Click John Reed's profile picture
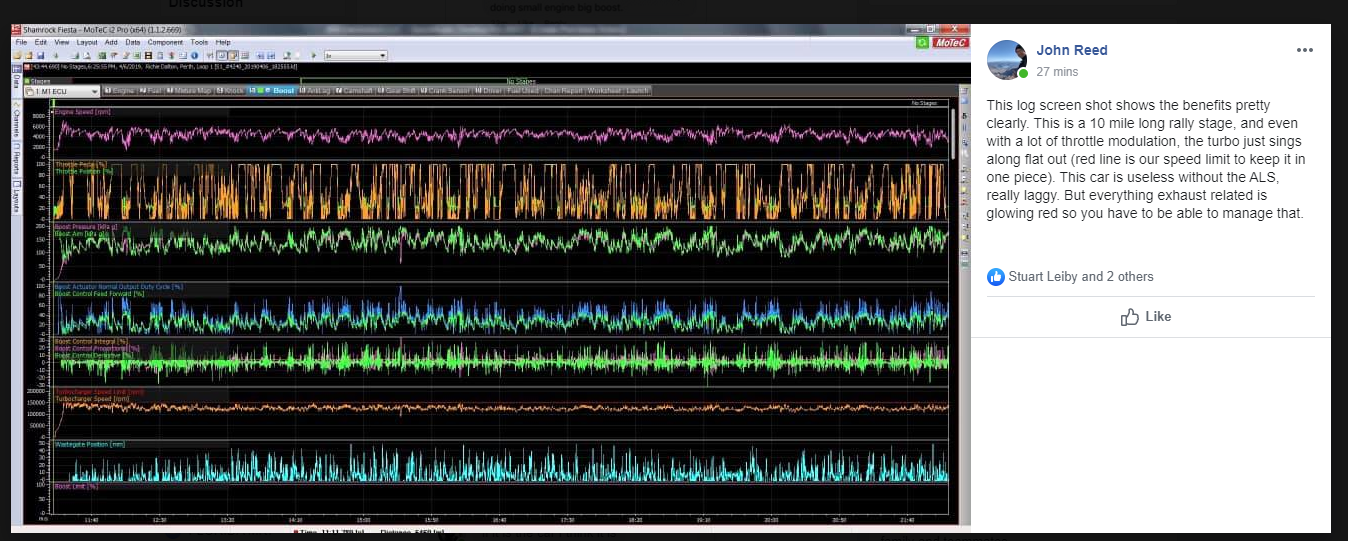Screen dimensions: 1348x541 click(1007, 60)
